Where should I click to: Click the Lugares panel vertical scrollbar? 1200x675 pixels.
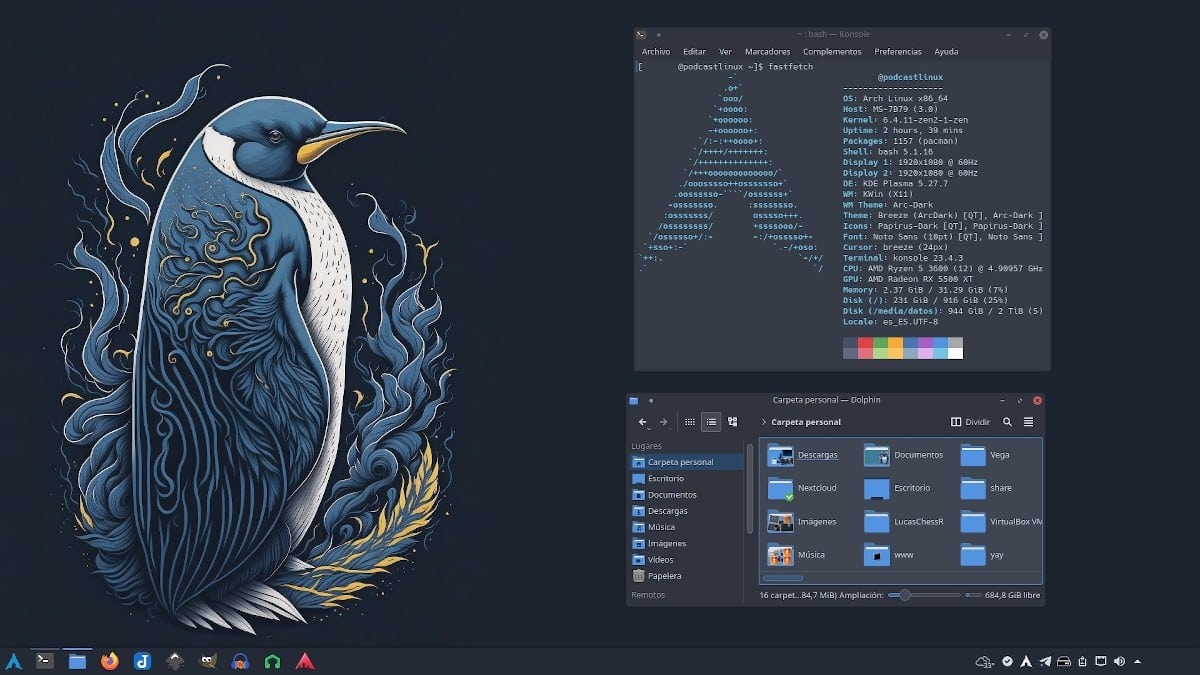(x=751, y=490)
